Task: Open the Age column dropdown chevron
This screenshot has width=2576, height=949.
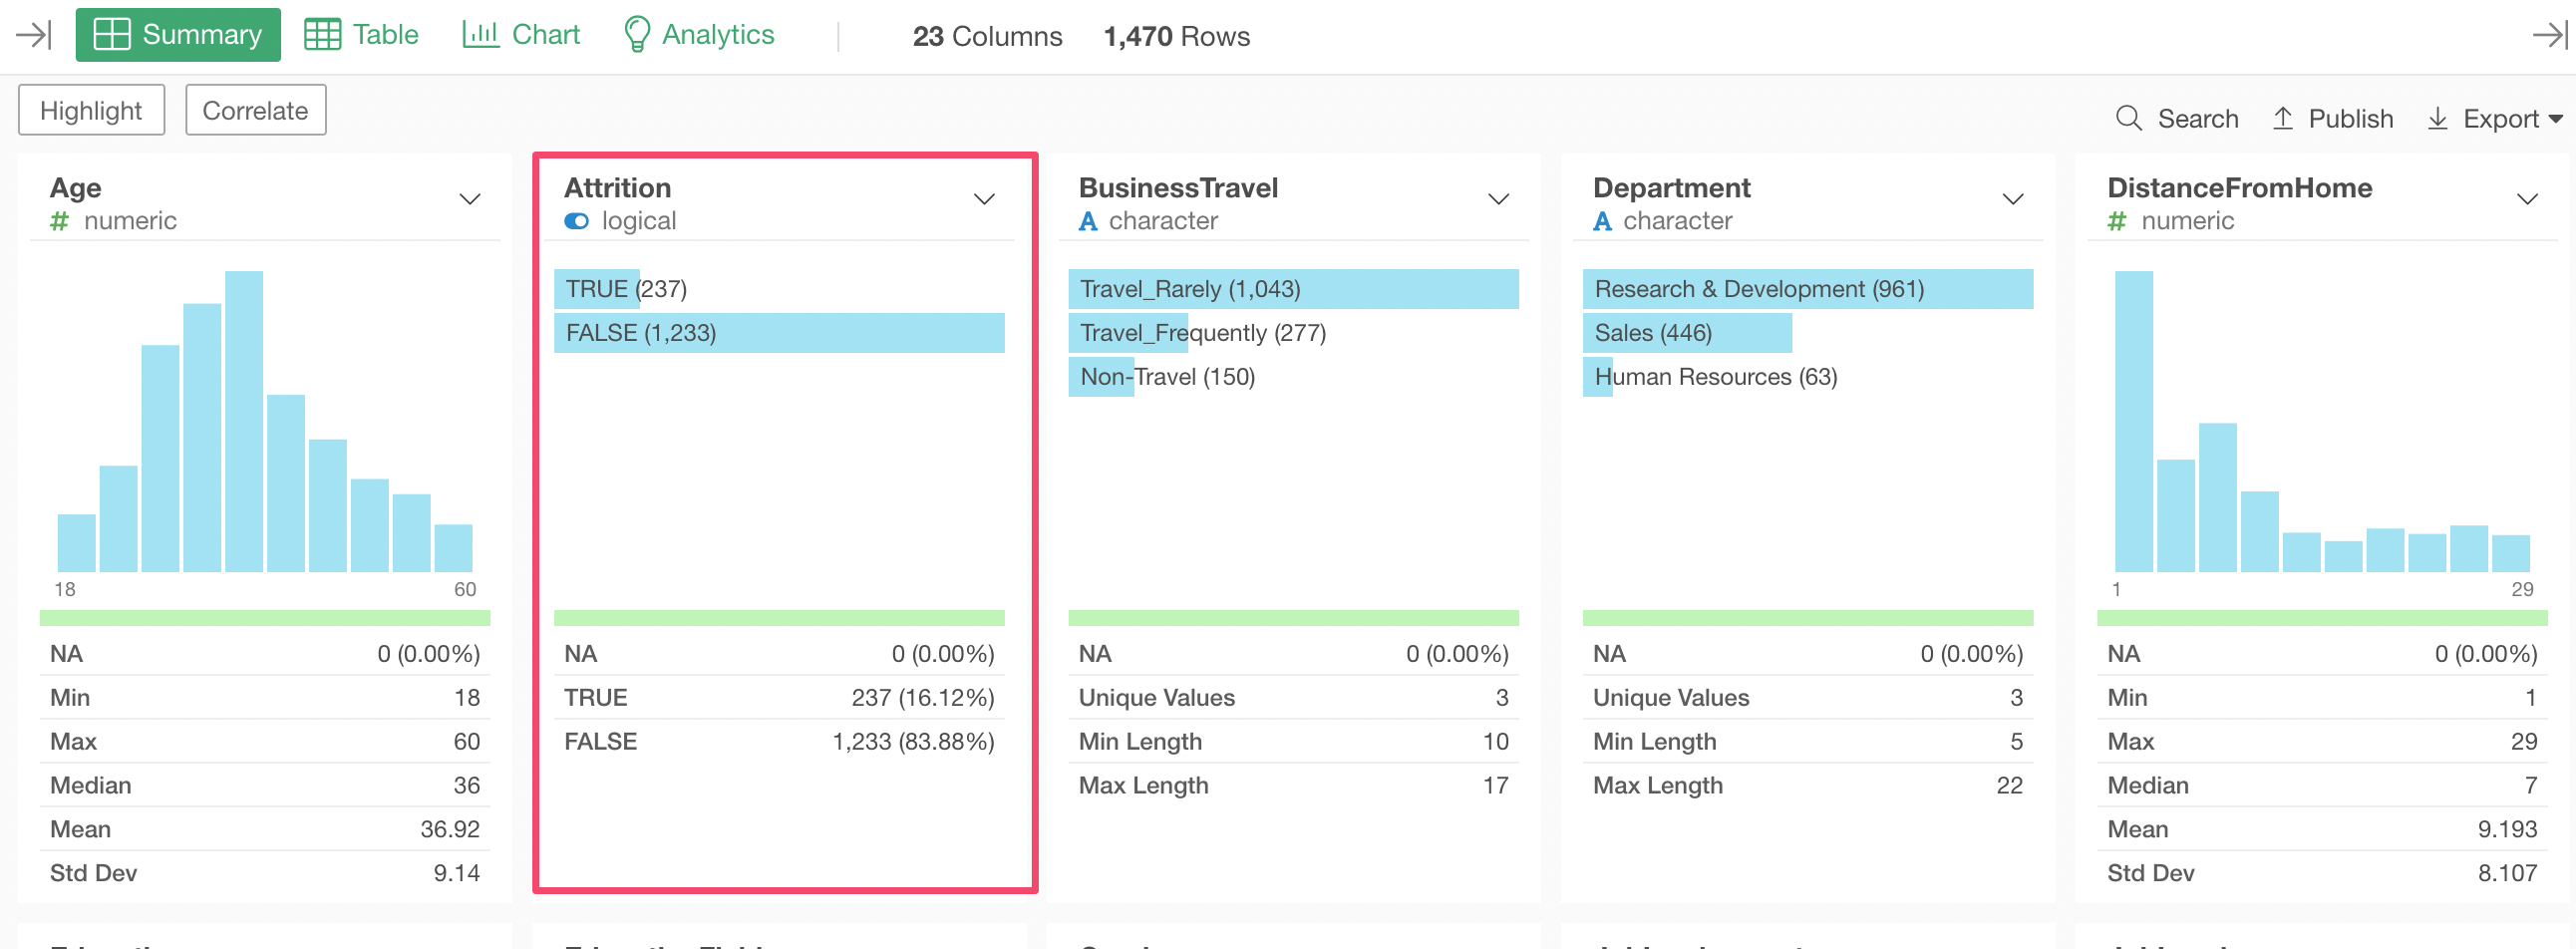Action: [470, 199]
